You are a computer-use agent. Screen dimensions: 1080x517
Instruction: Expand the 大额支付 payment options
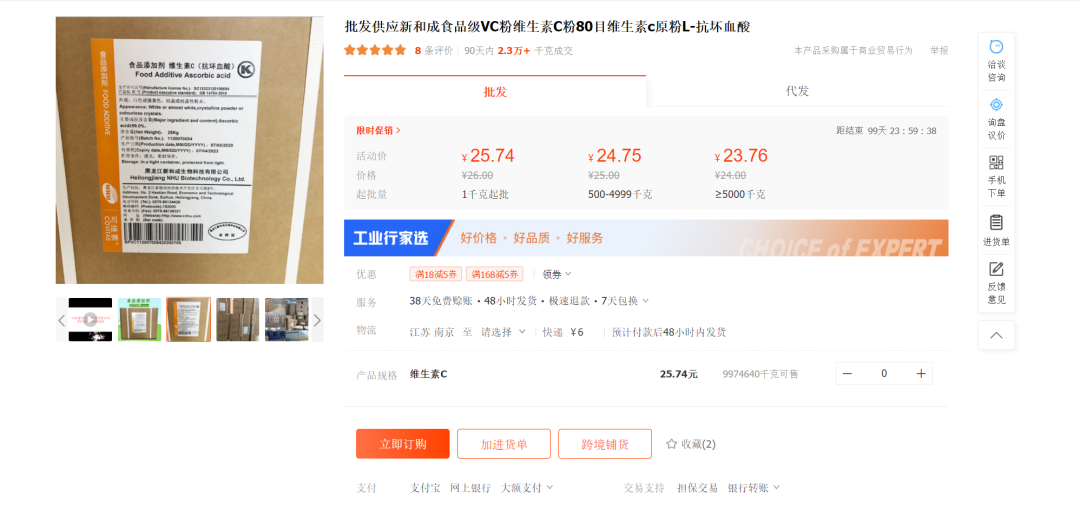pyautogui.click(x=527, y=488)
